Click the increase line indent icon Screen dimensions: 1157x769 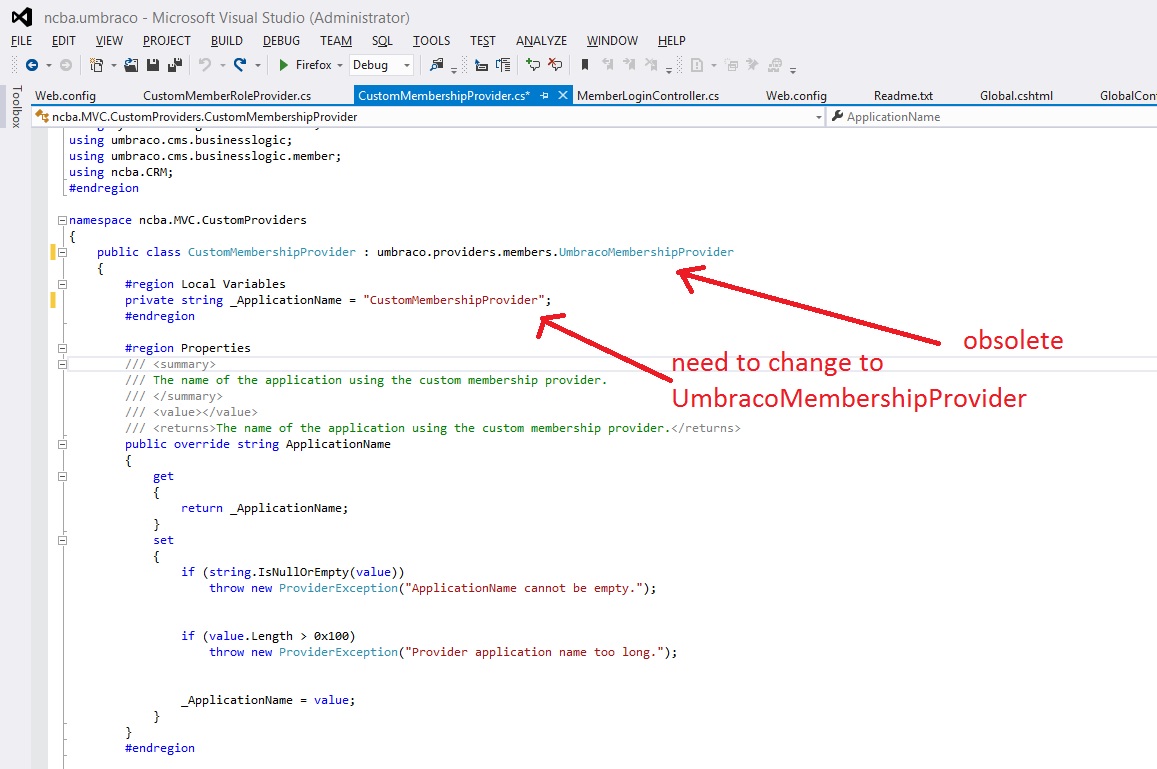click(503, 65)
